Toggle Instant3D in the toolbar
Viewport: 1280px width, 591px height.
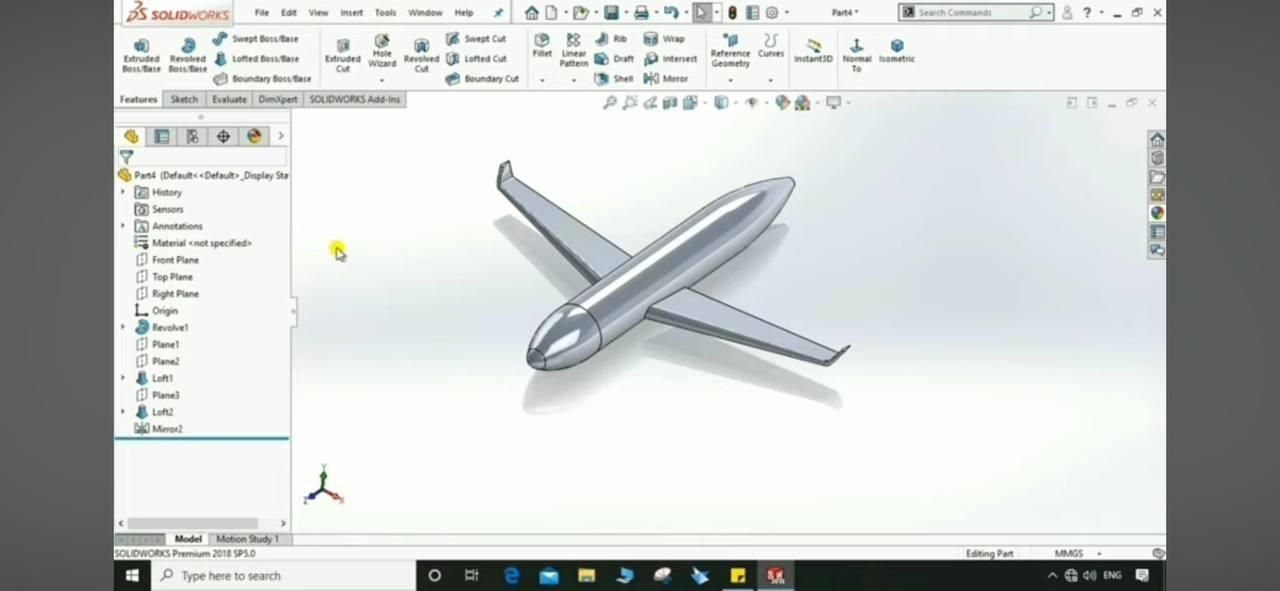pos(813,52)
